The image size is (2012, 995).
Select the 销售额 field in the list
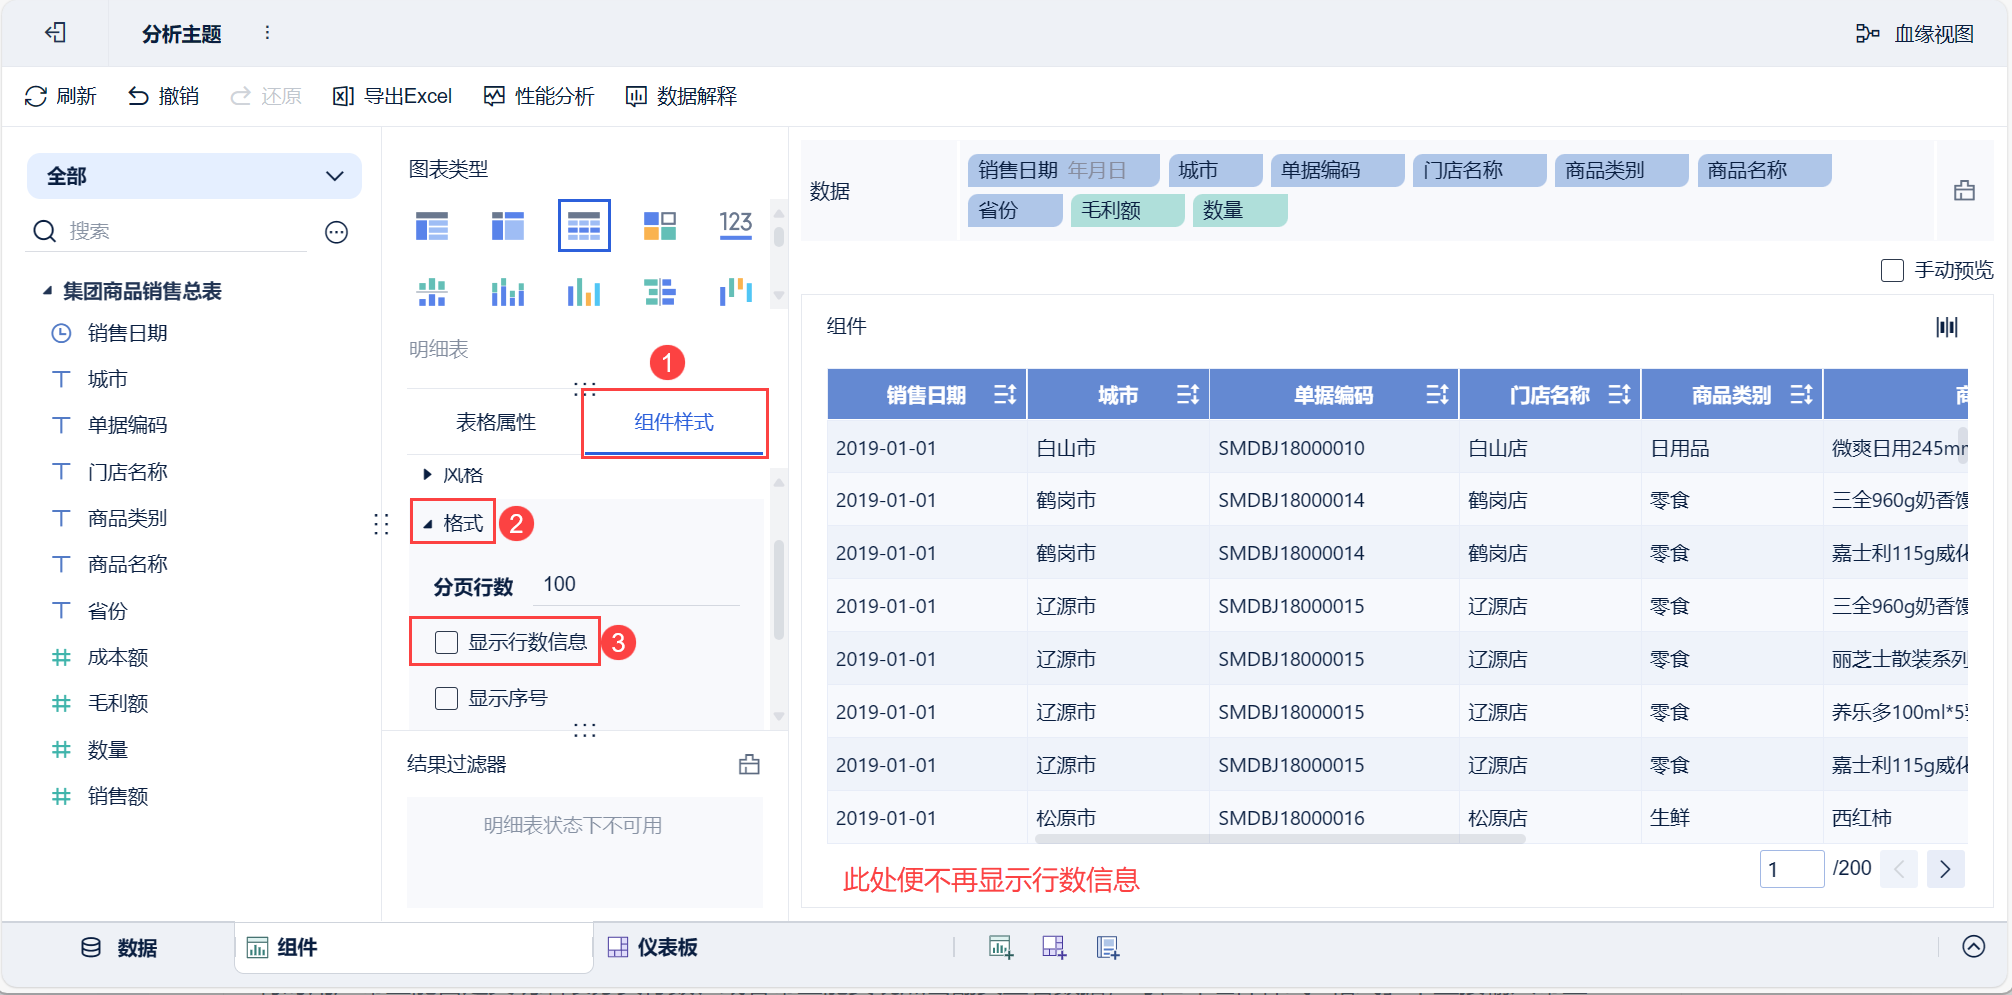pos(118,796)
